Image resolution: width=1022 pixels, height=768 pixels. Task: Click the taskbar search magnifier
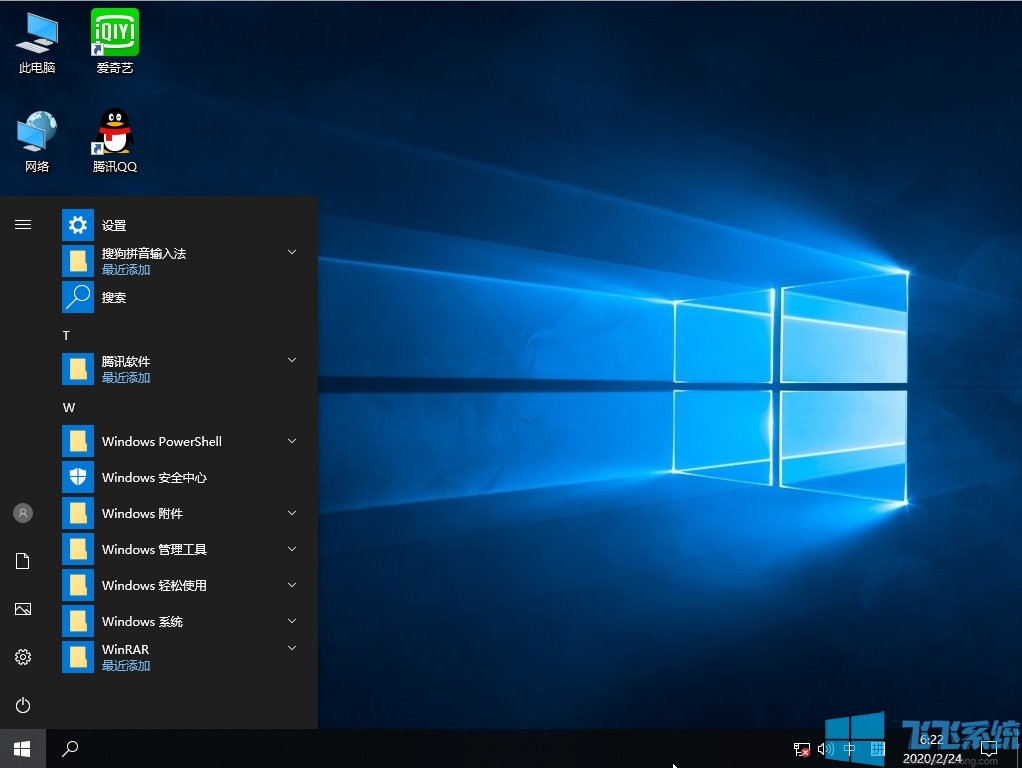tap(70, 748)
